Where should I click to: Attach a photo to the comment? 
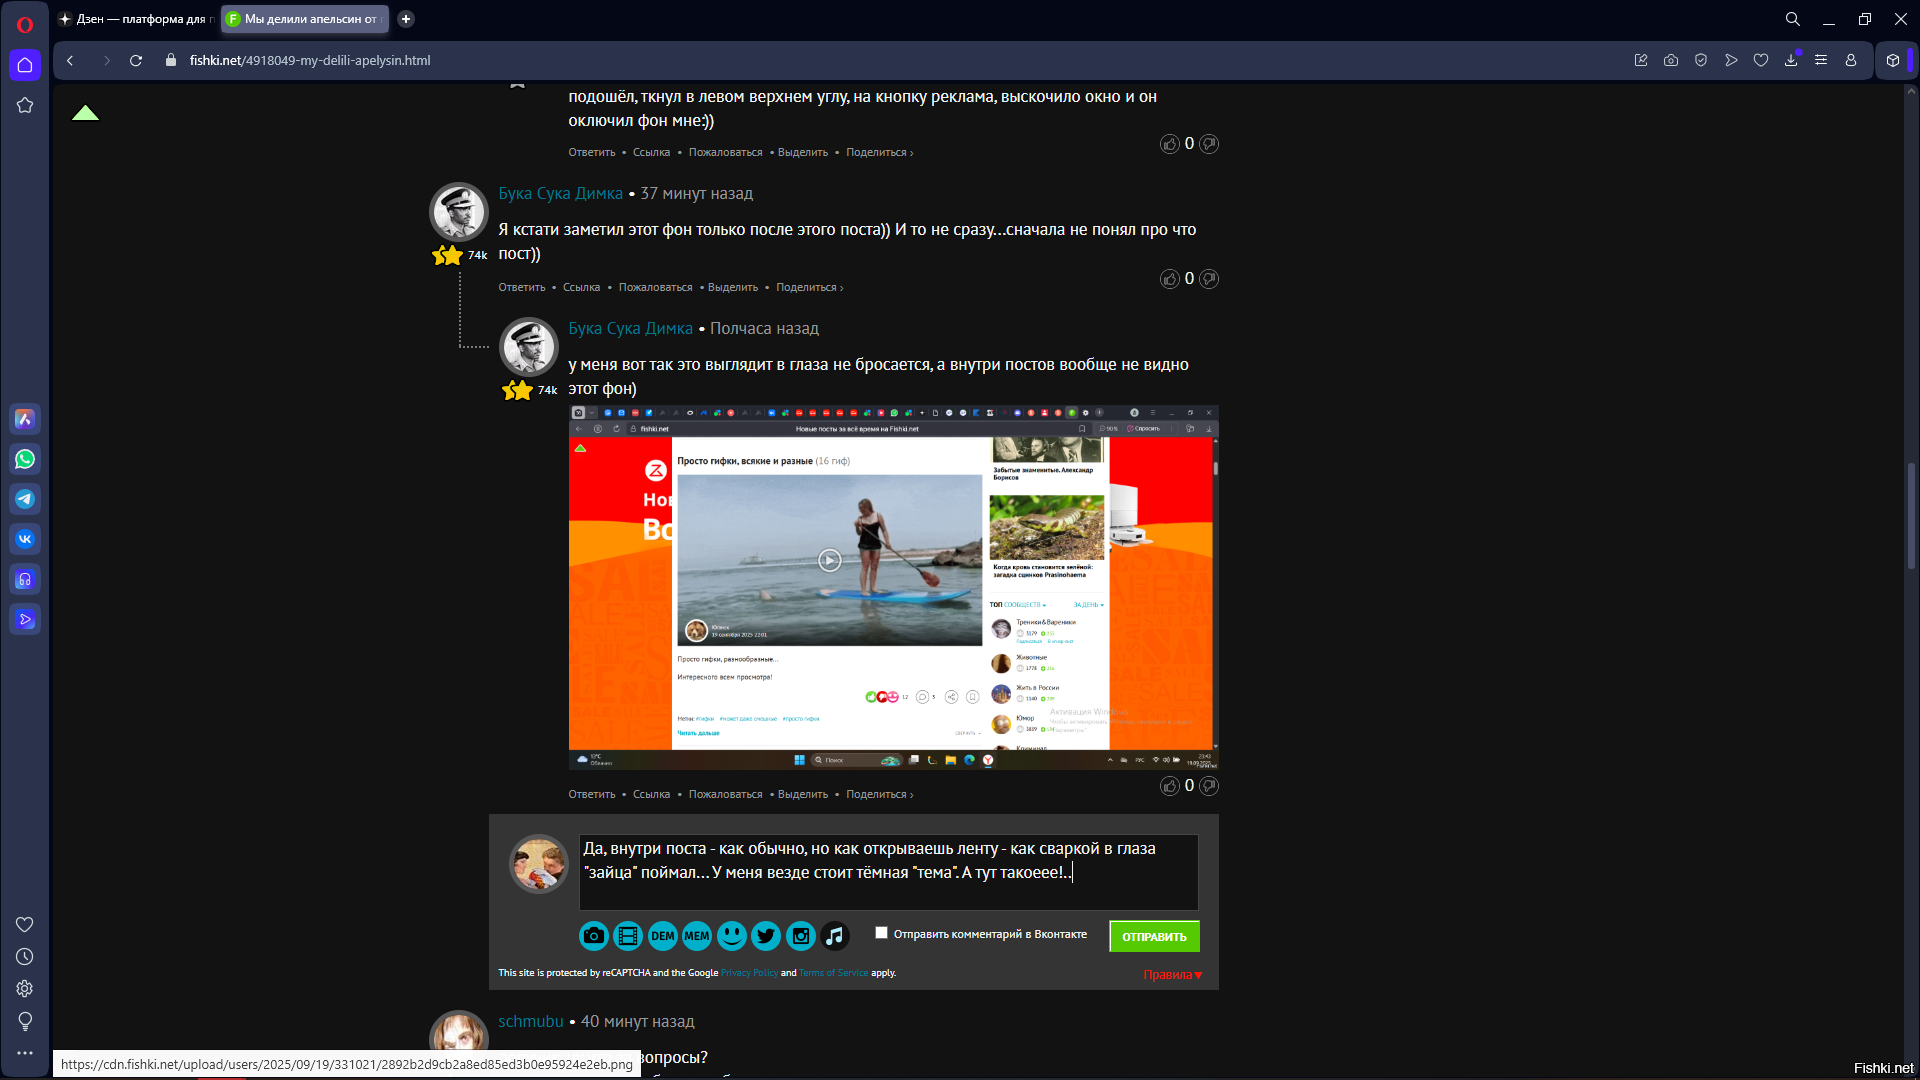coord(594,936)
